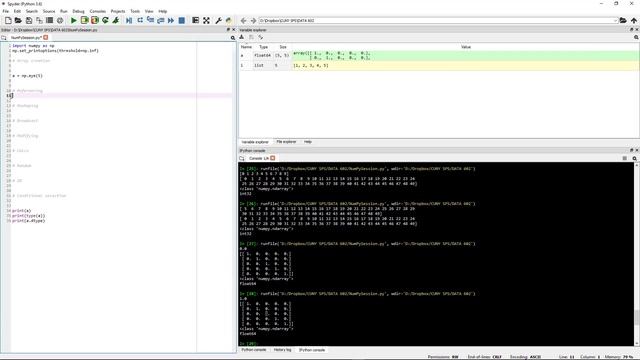This screenshot has height=360, width=640.
Task: Click the Save all files icon
Action: pos(39,20)
